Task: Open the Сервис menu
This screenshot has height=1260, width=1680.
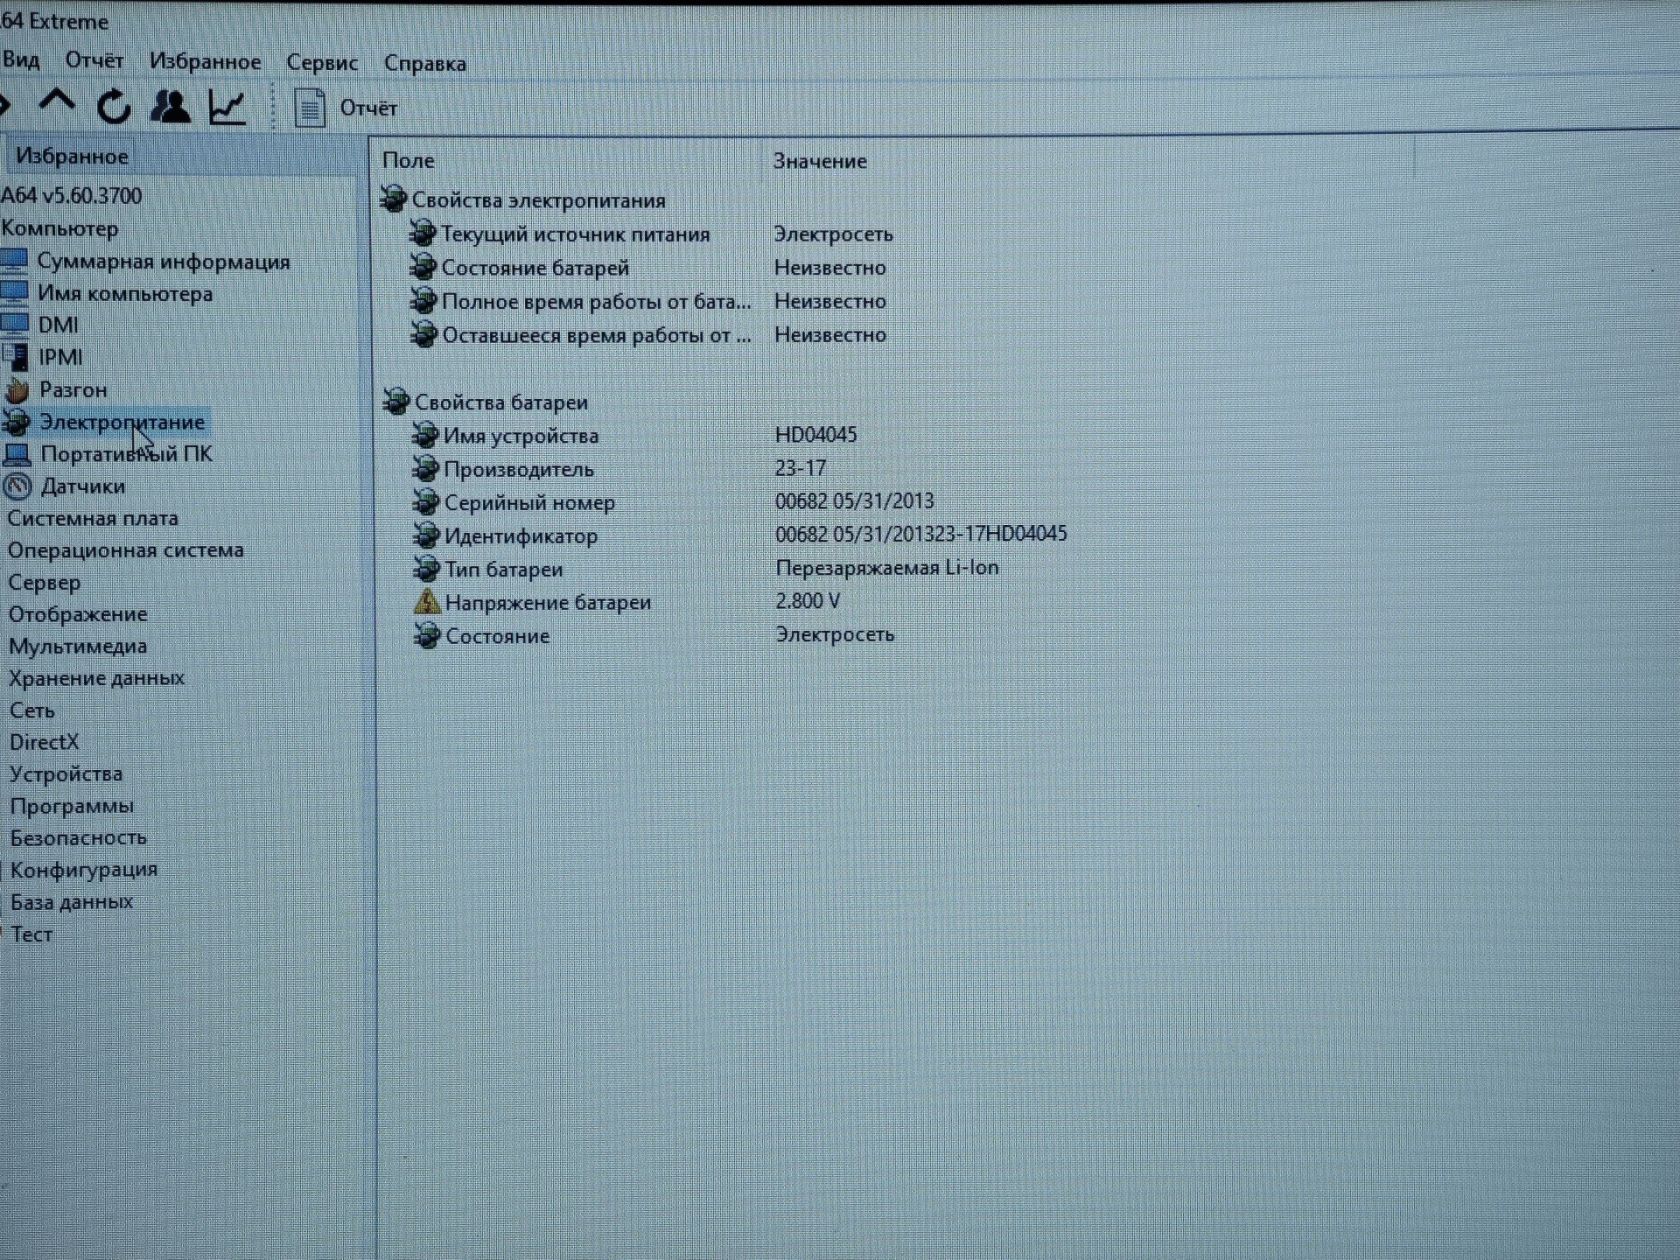Action: [322, 63]
